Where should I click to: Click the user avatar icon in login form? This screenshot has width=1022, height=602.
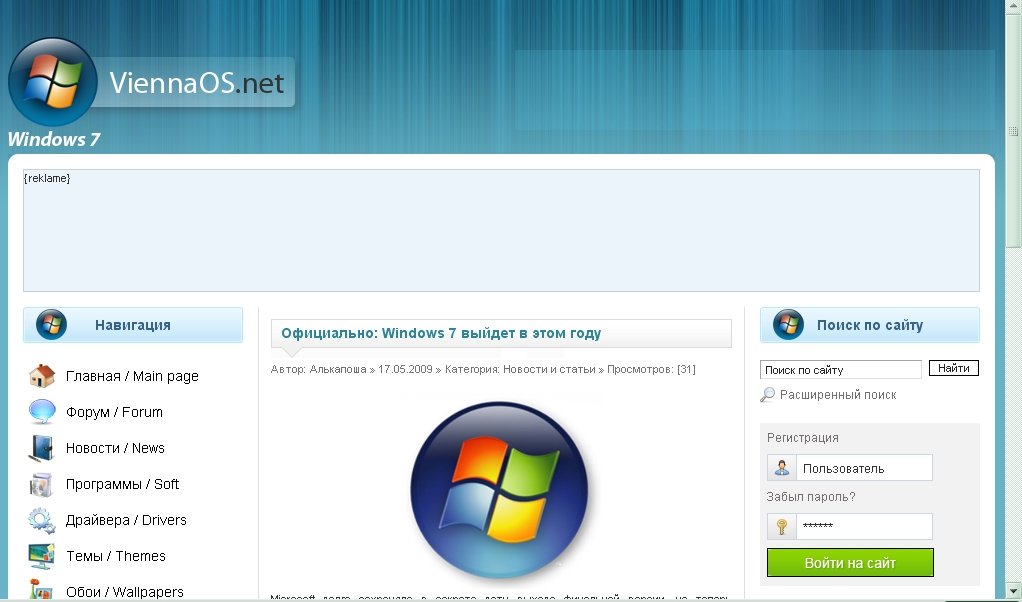[782, 468]
